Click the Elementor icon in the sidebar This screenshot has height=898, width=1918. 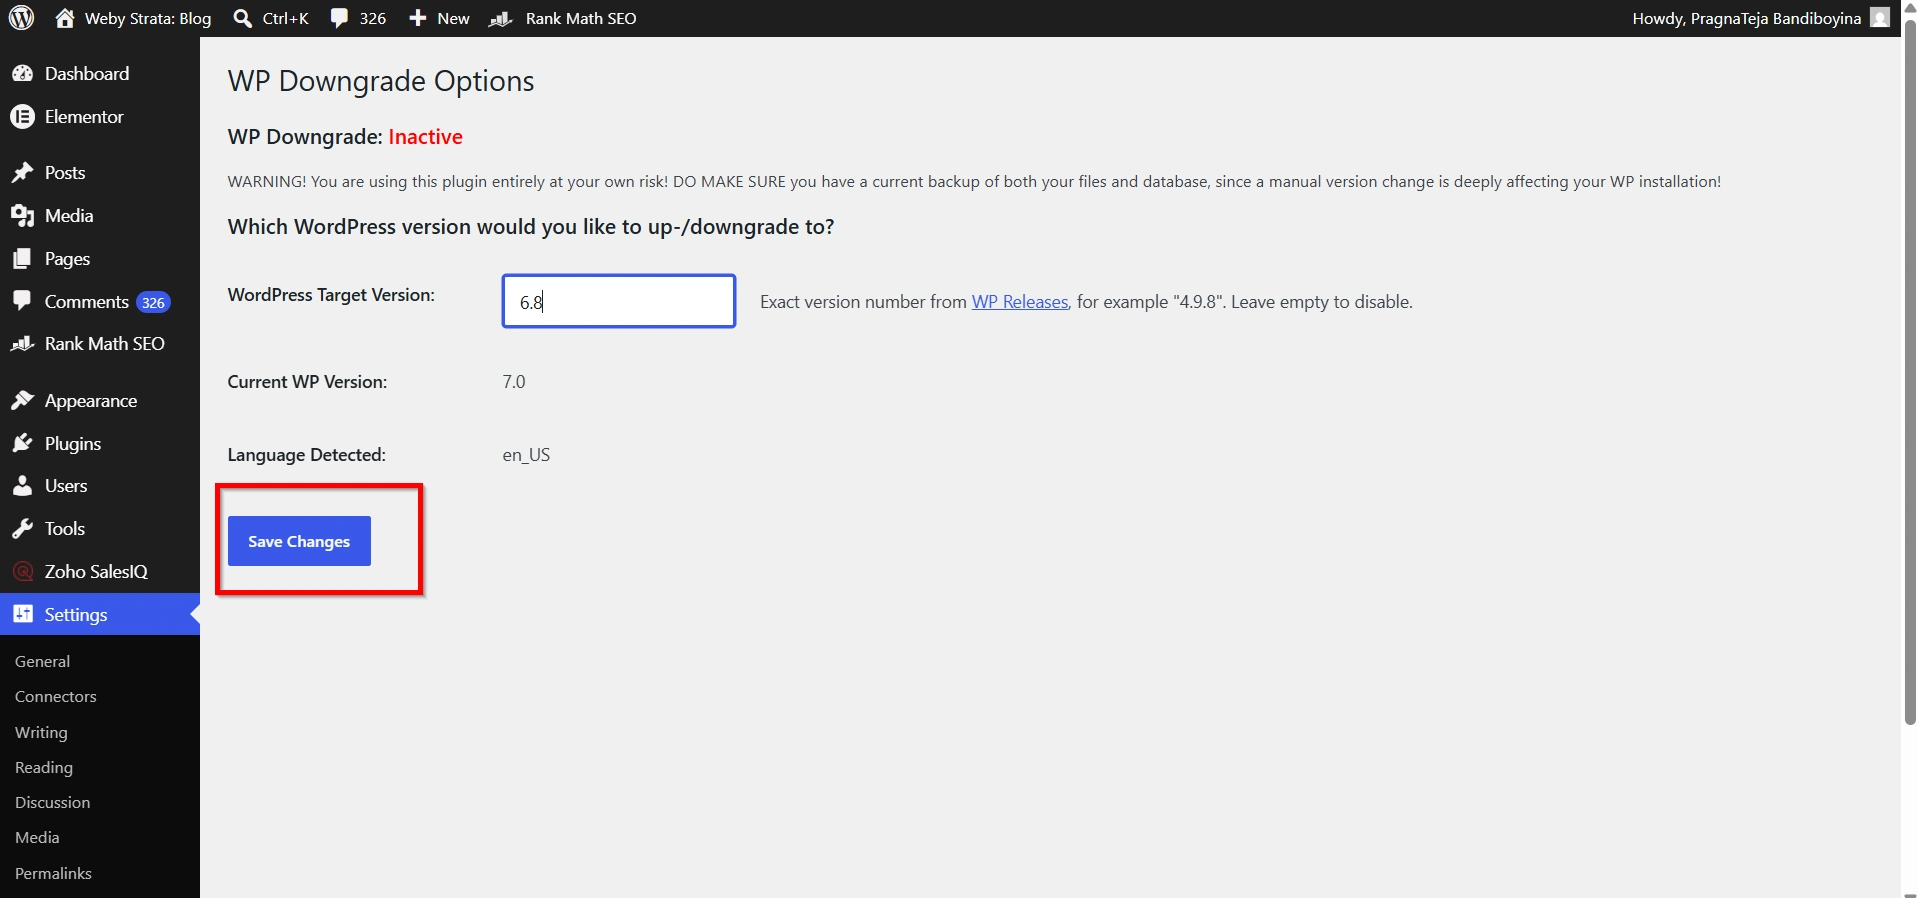click(x=22, y=117)
